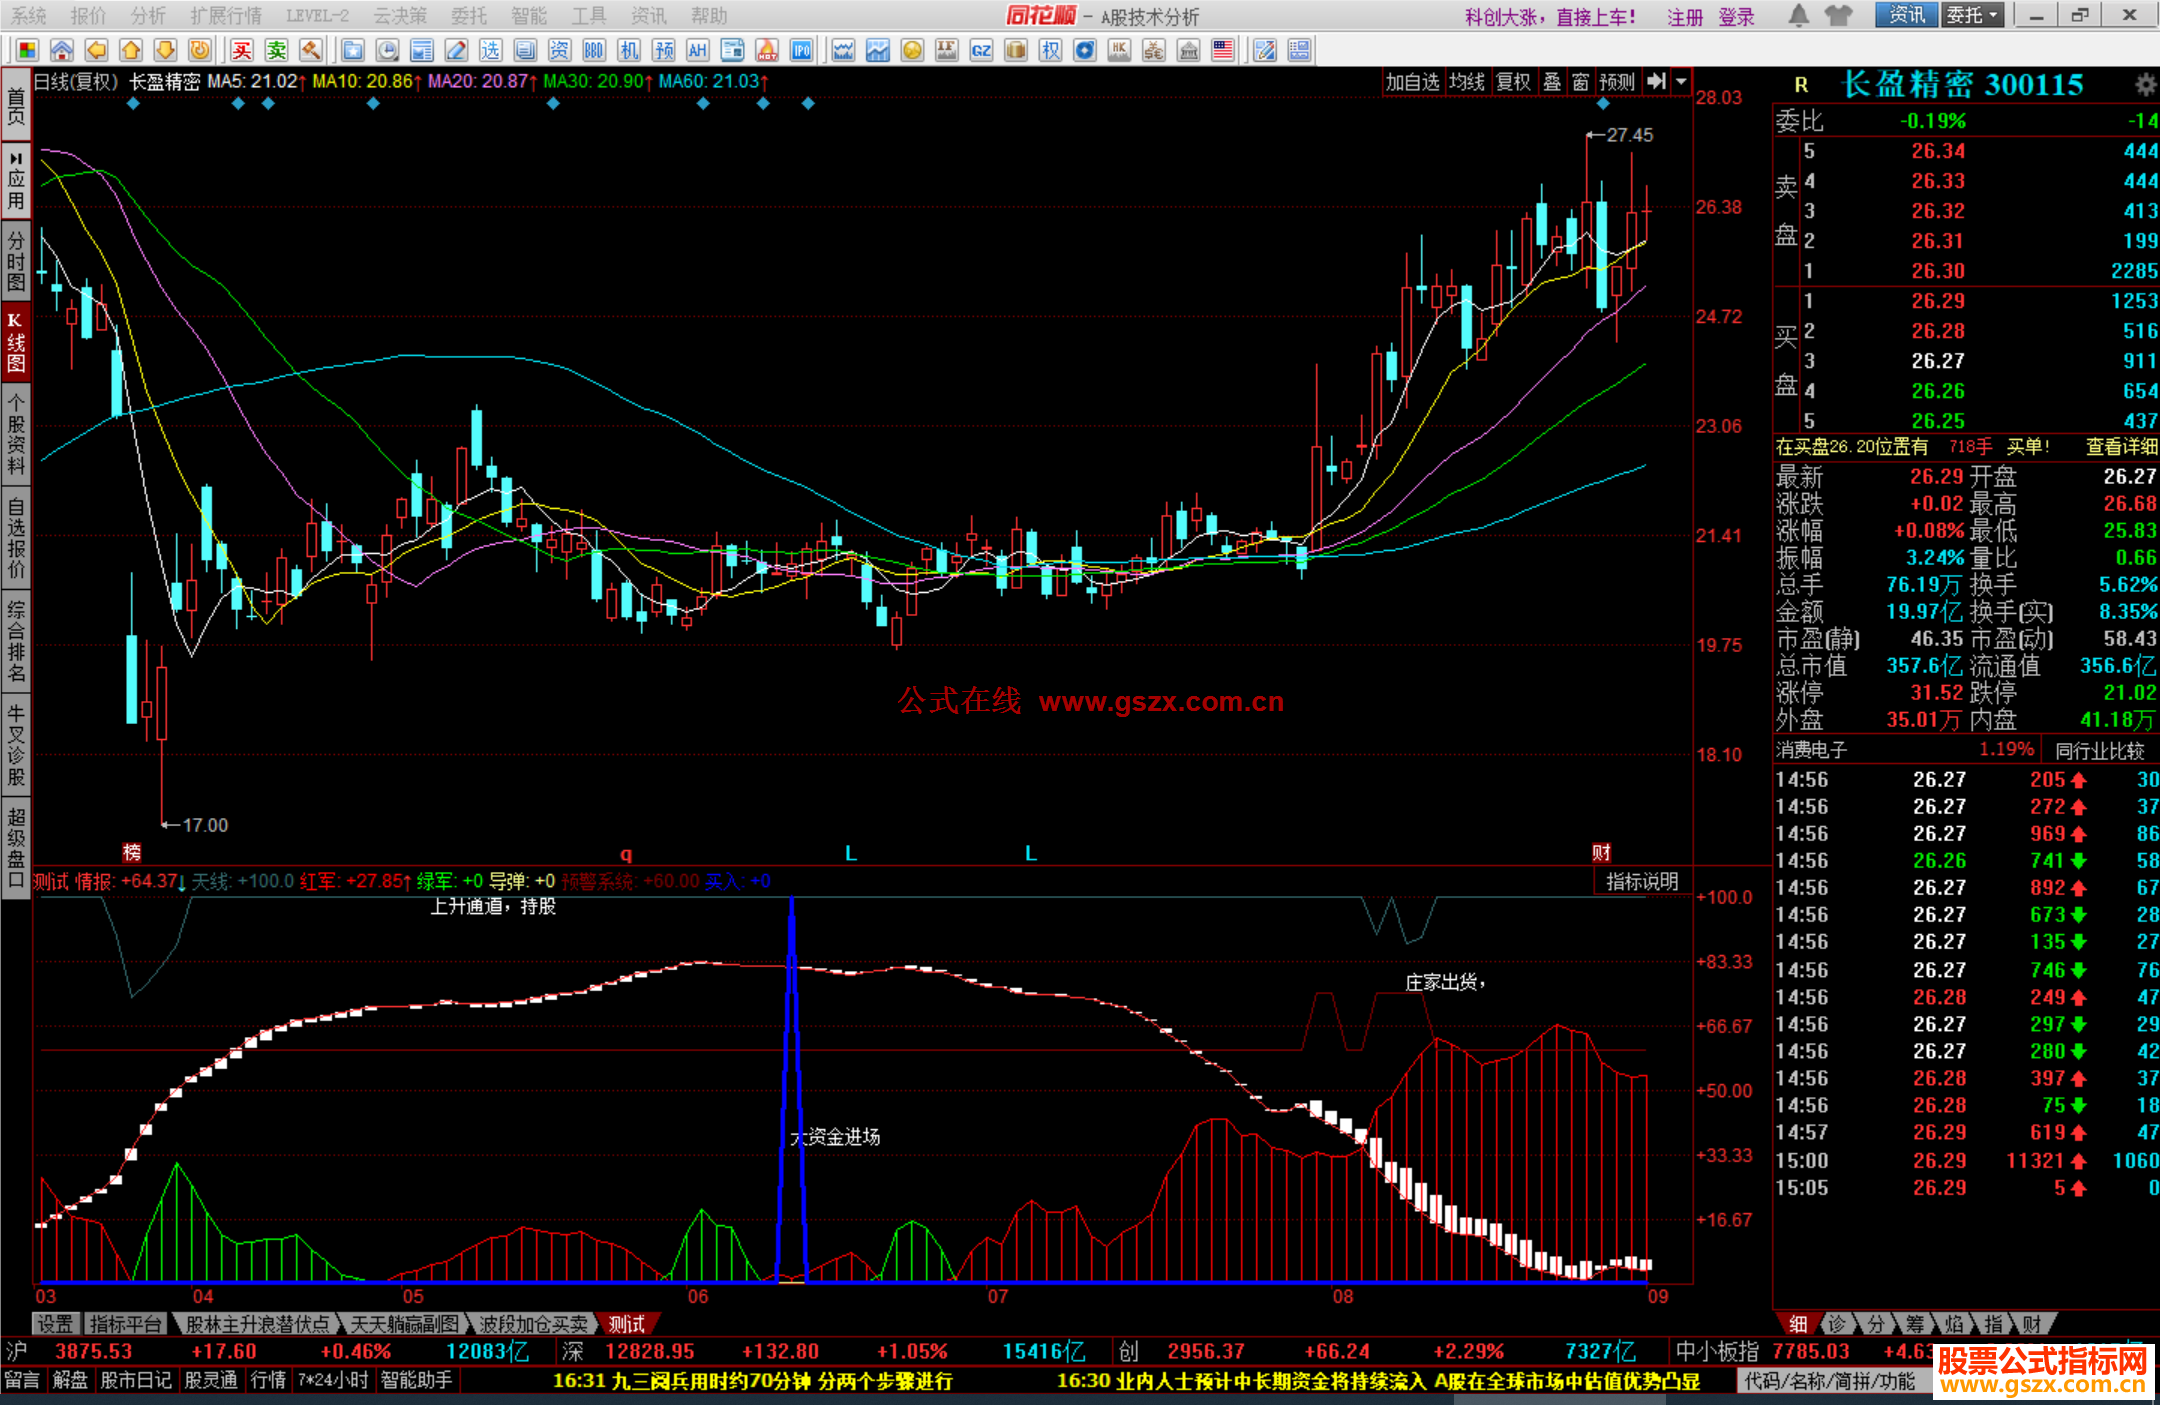Click the IPO toolbar icon
The width and height of the screenshot is (2160, 1405).
801,51
